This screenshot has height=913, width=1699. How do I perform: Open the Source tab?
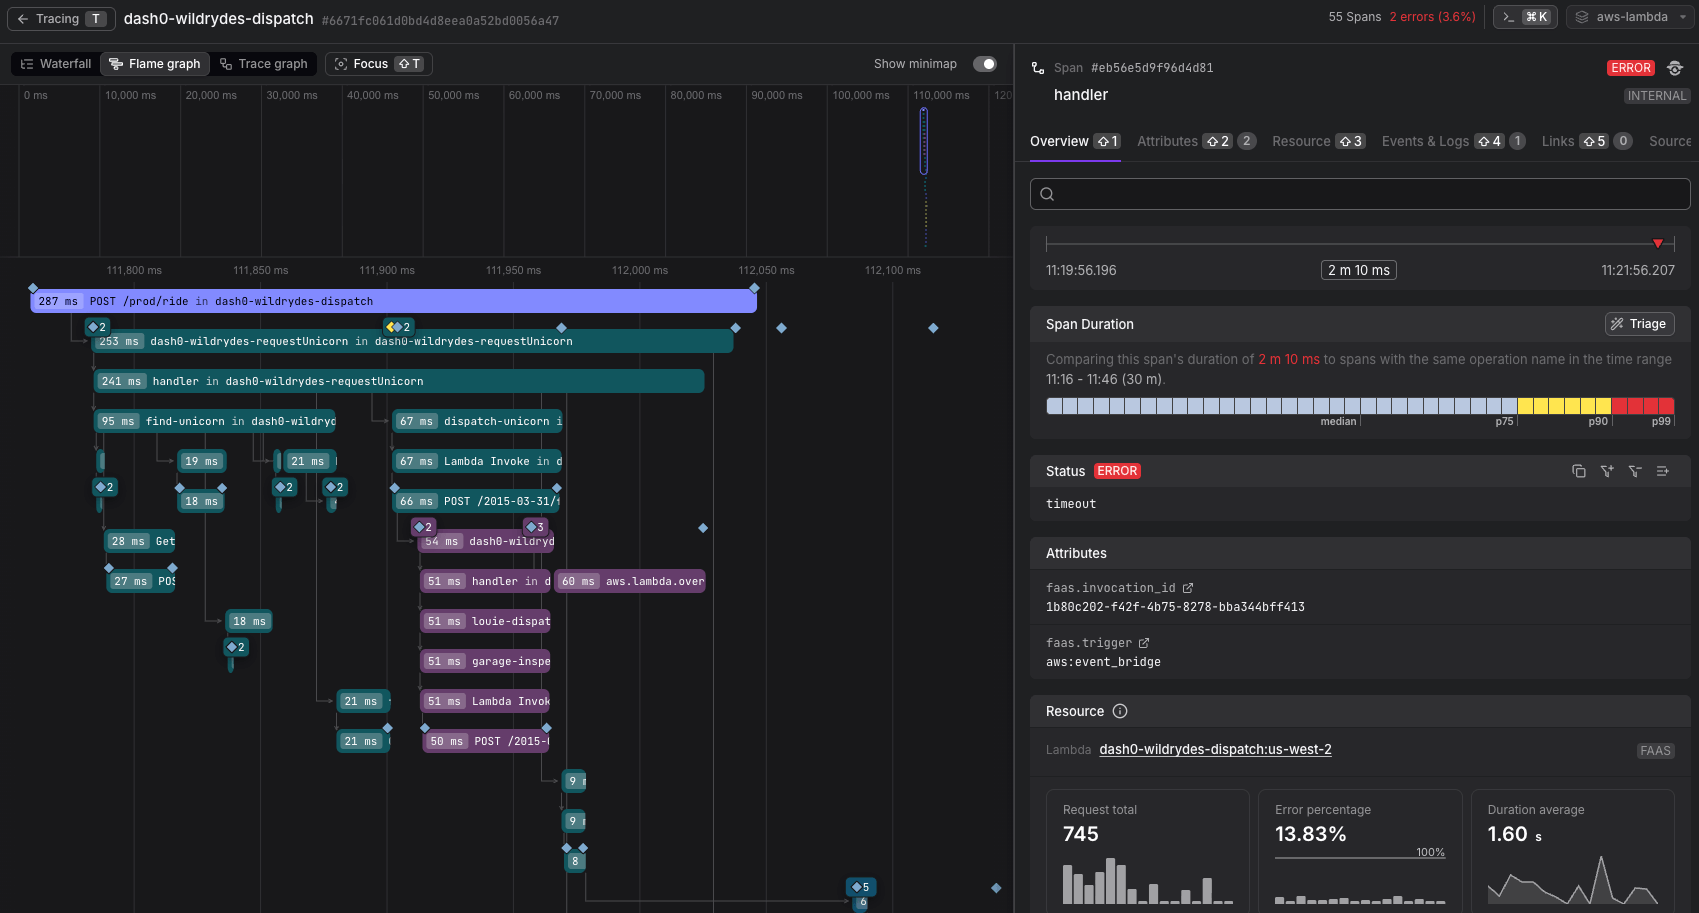[1670, 141]
